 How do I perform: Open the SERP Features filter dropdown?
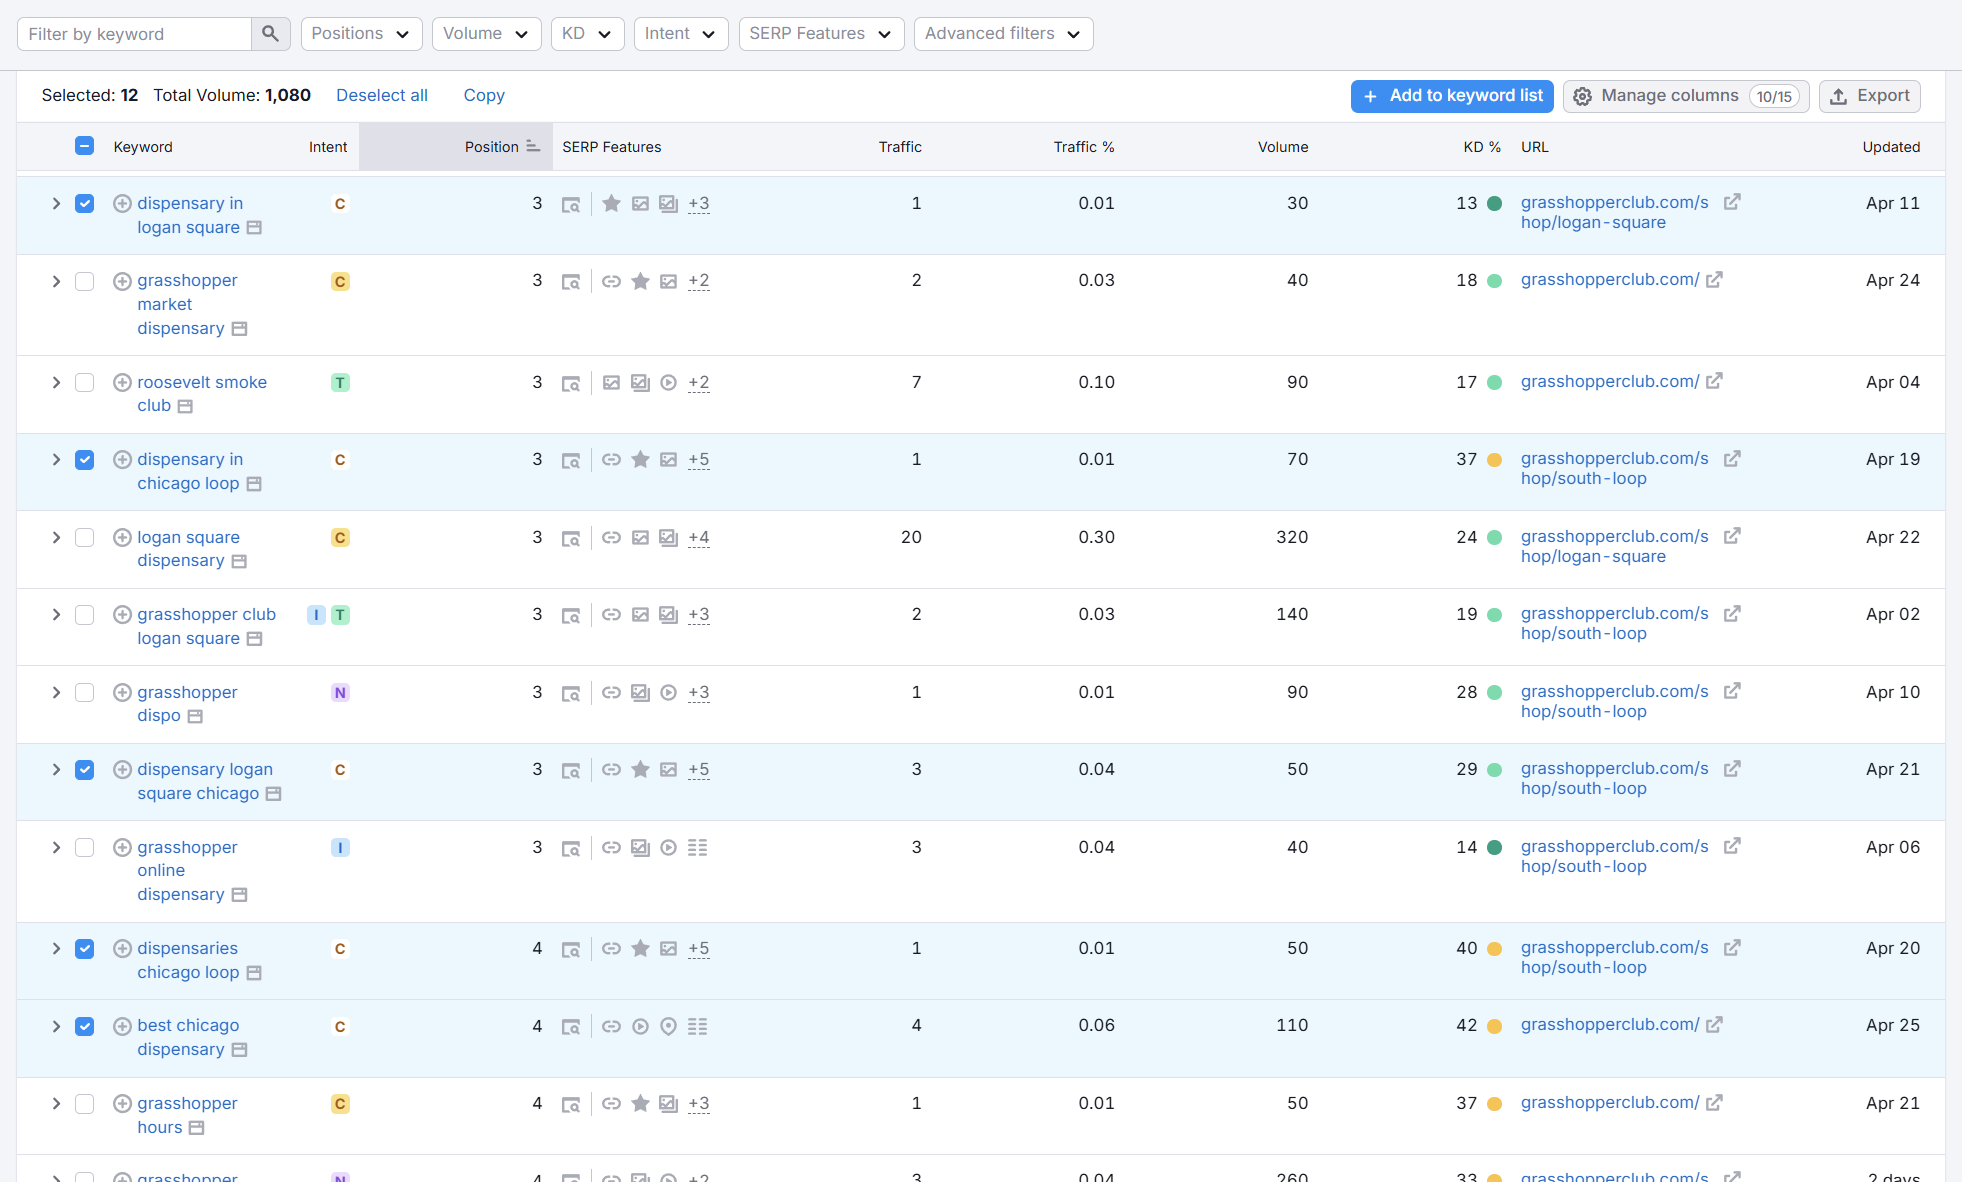pyautogui.click(x=821, y=34)
